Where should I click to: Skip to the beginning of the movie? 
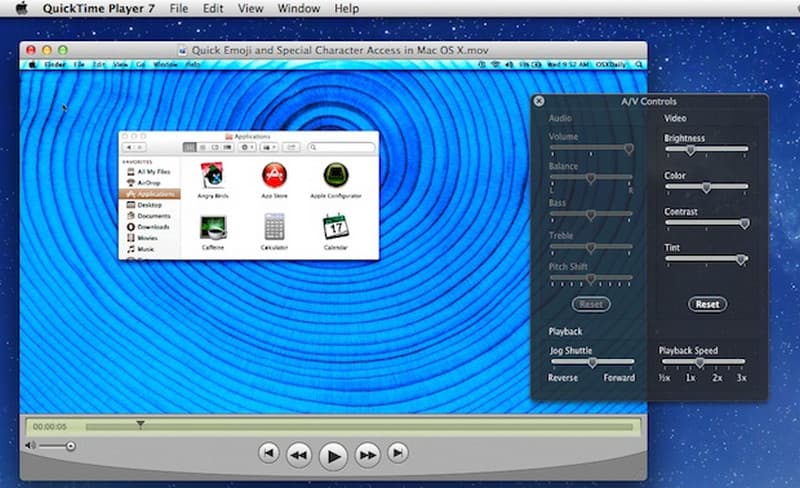click(x=268, y=454)
